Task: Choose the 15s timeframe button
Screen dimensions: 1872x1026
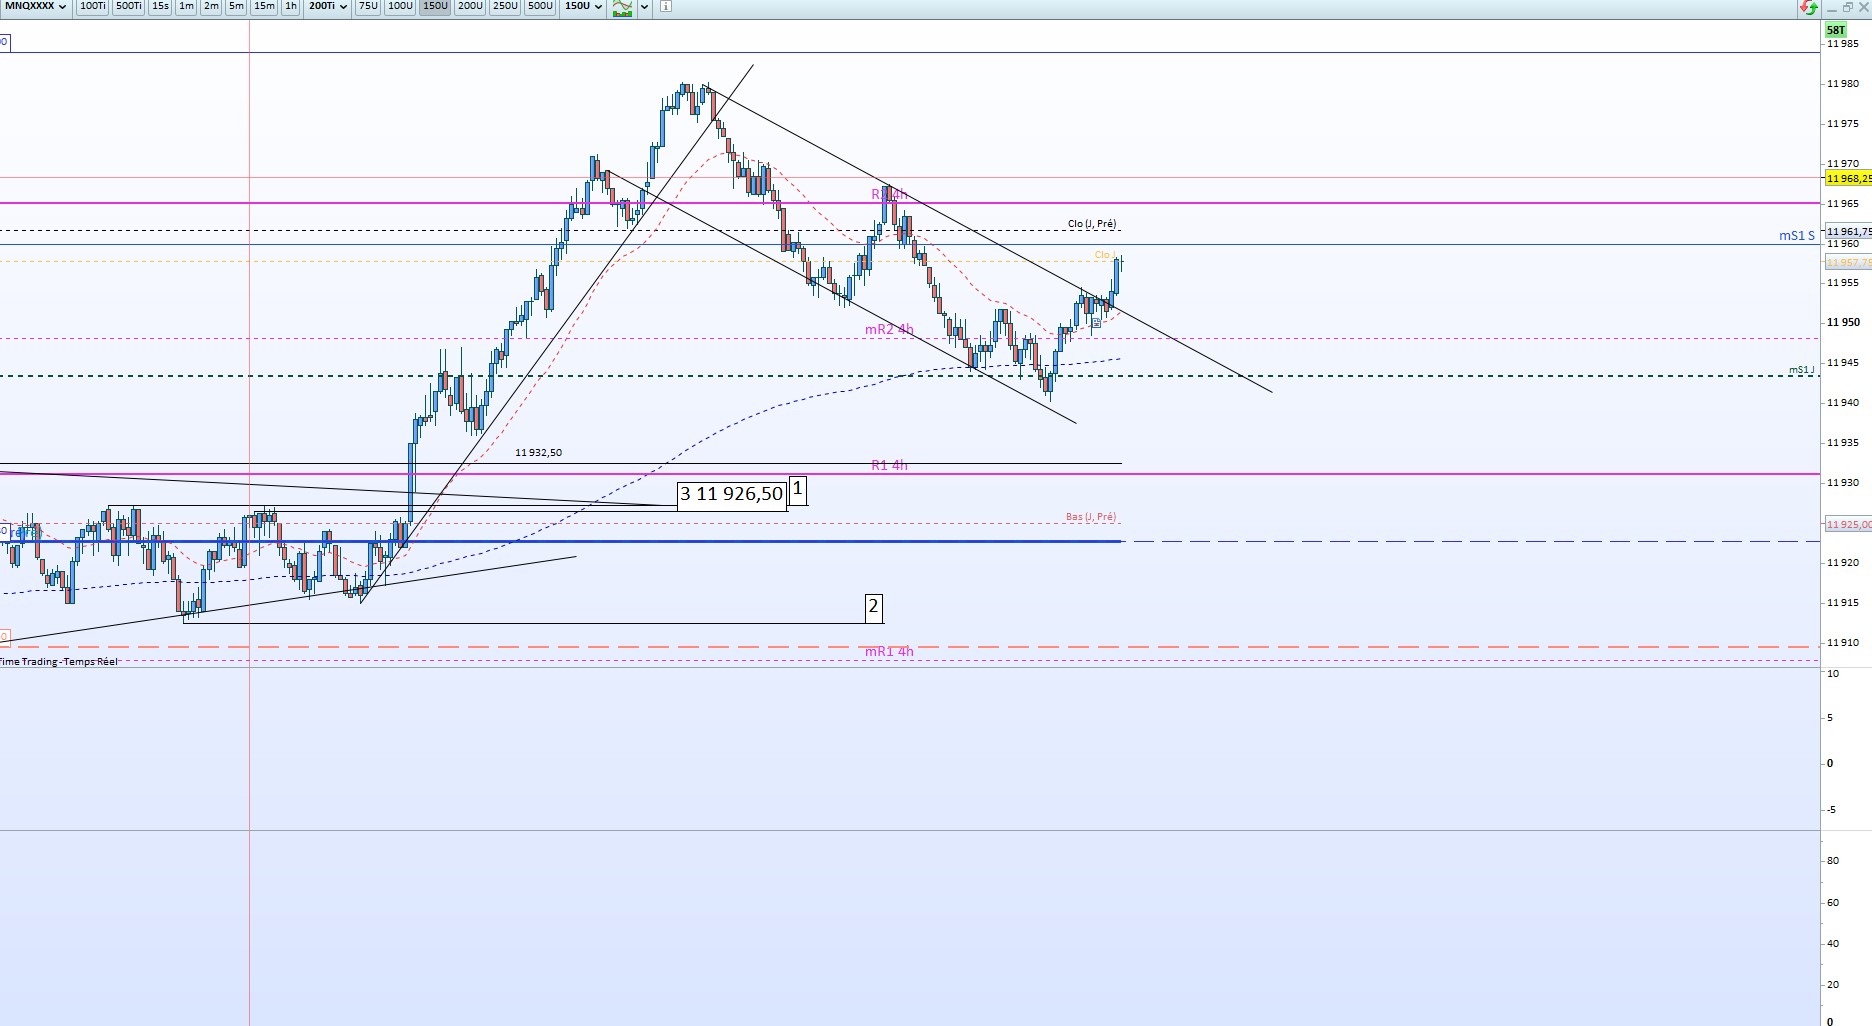Action: point(160,6)
